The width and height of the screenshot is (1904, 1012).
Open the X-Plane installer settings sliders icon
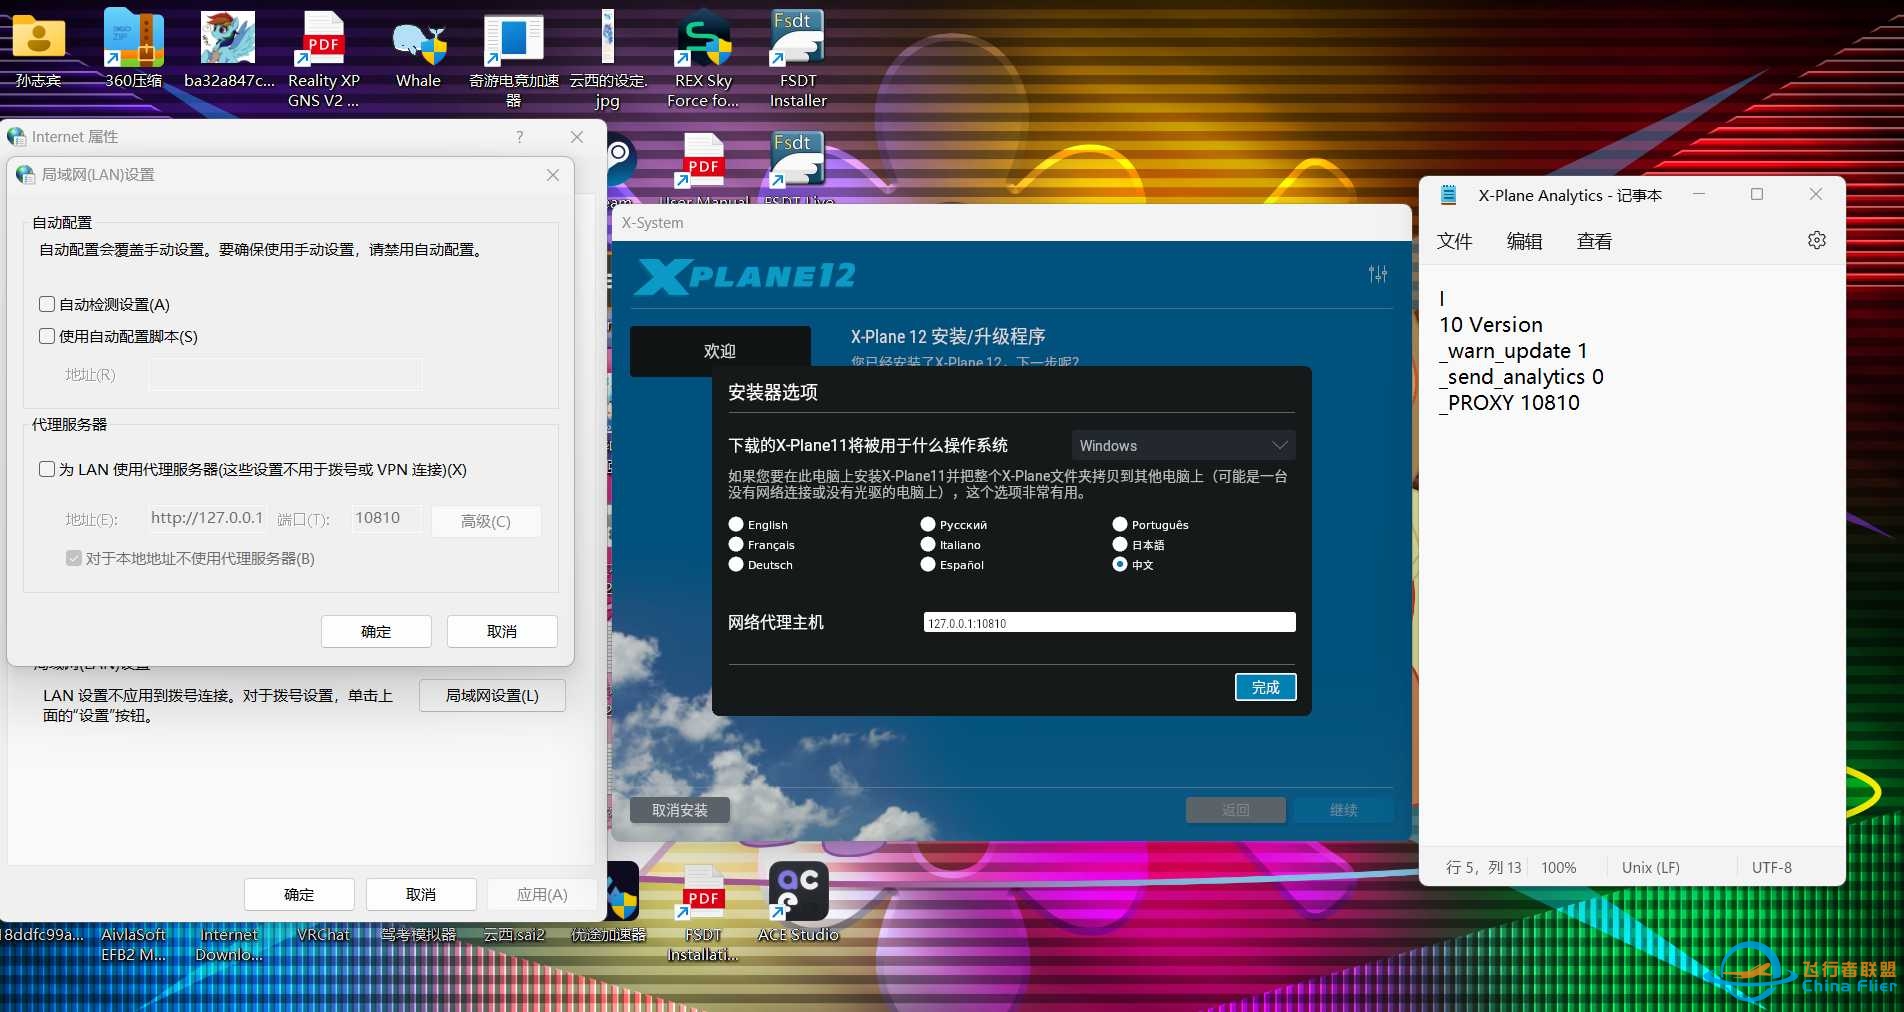tap(1377, 274)
